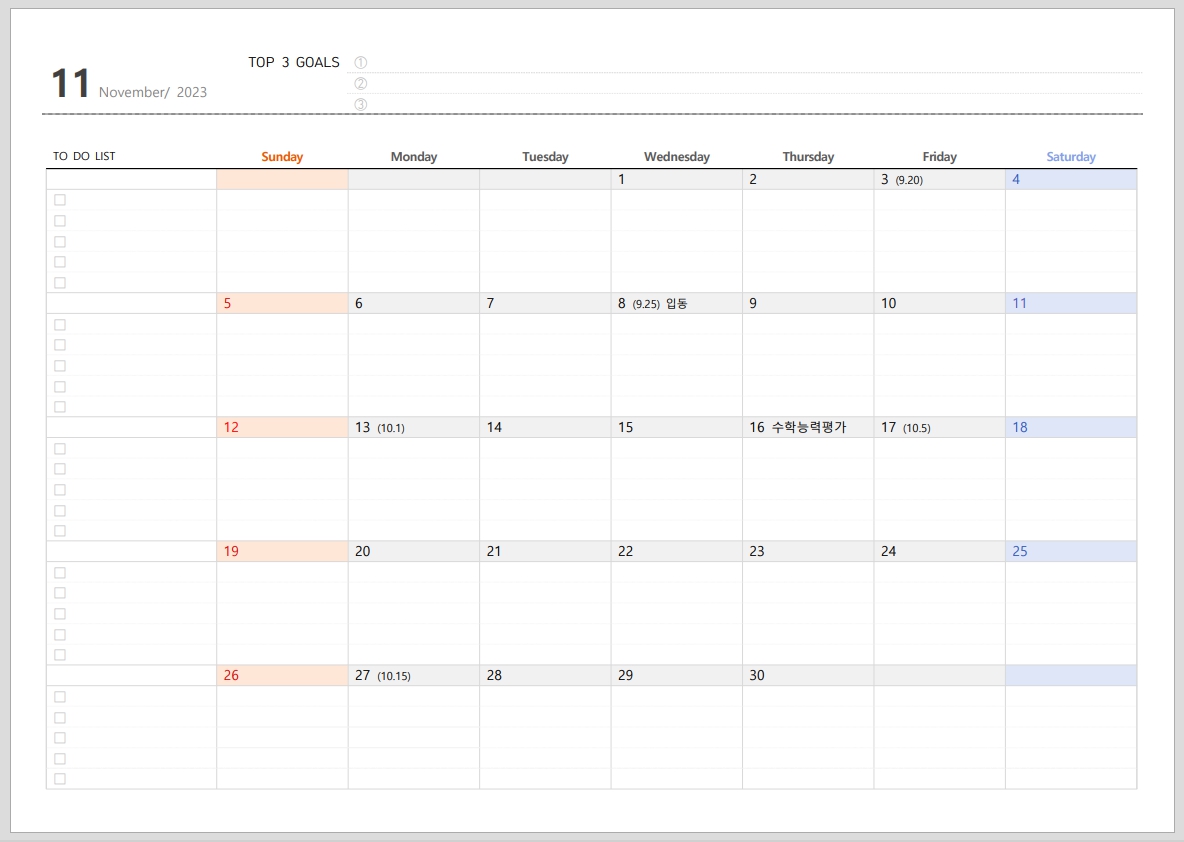1184x842 pixels.
Task: Select Sunday date 12
Action: [x=282, y=427]
